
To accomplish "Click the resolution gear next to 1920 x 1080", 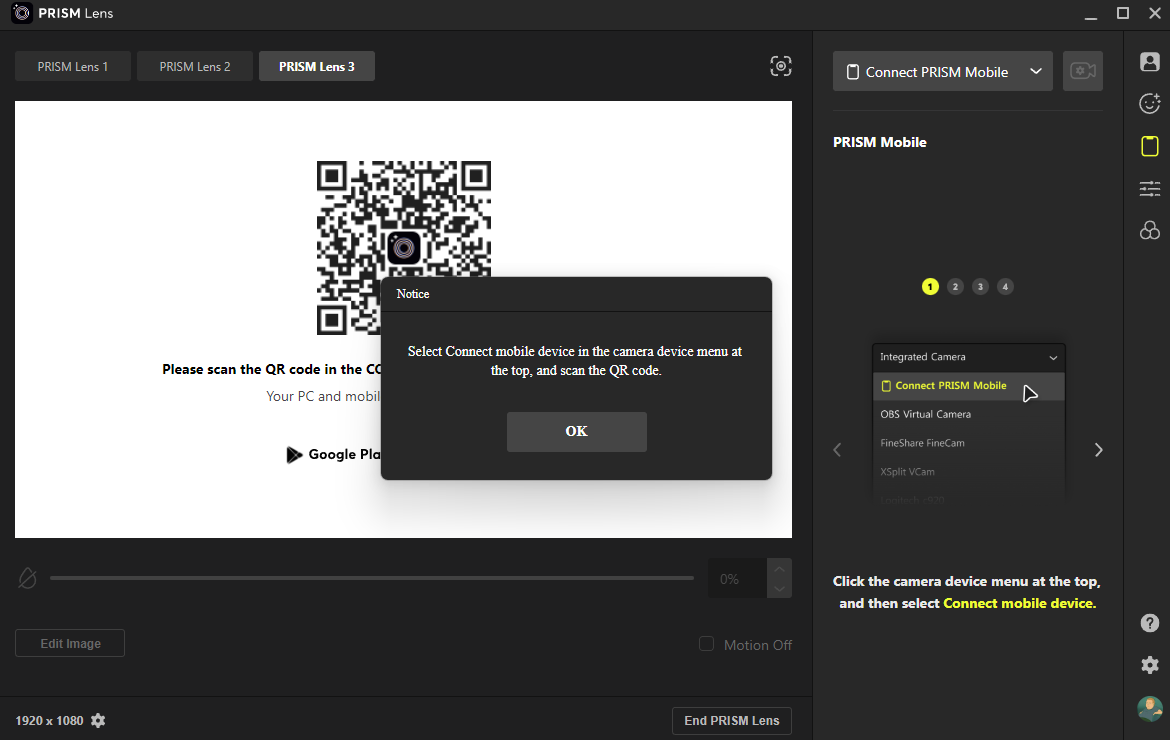I will click(98, 721).
